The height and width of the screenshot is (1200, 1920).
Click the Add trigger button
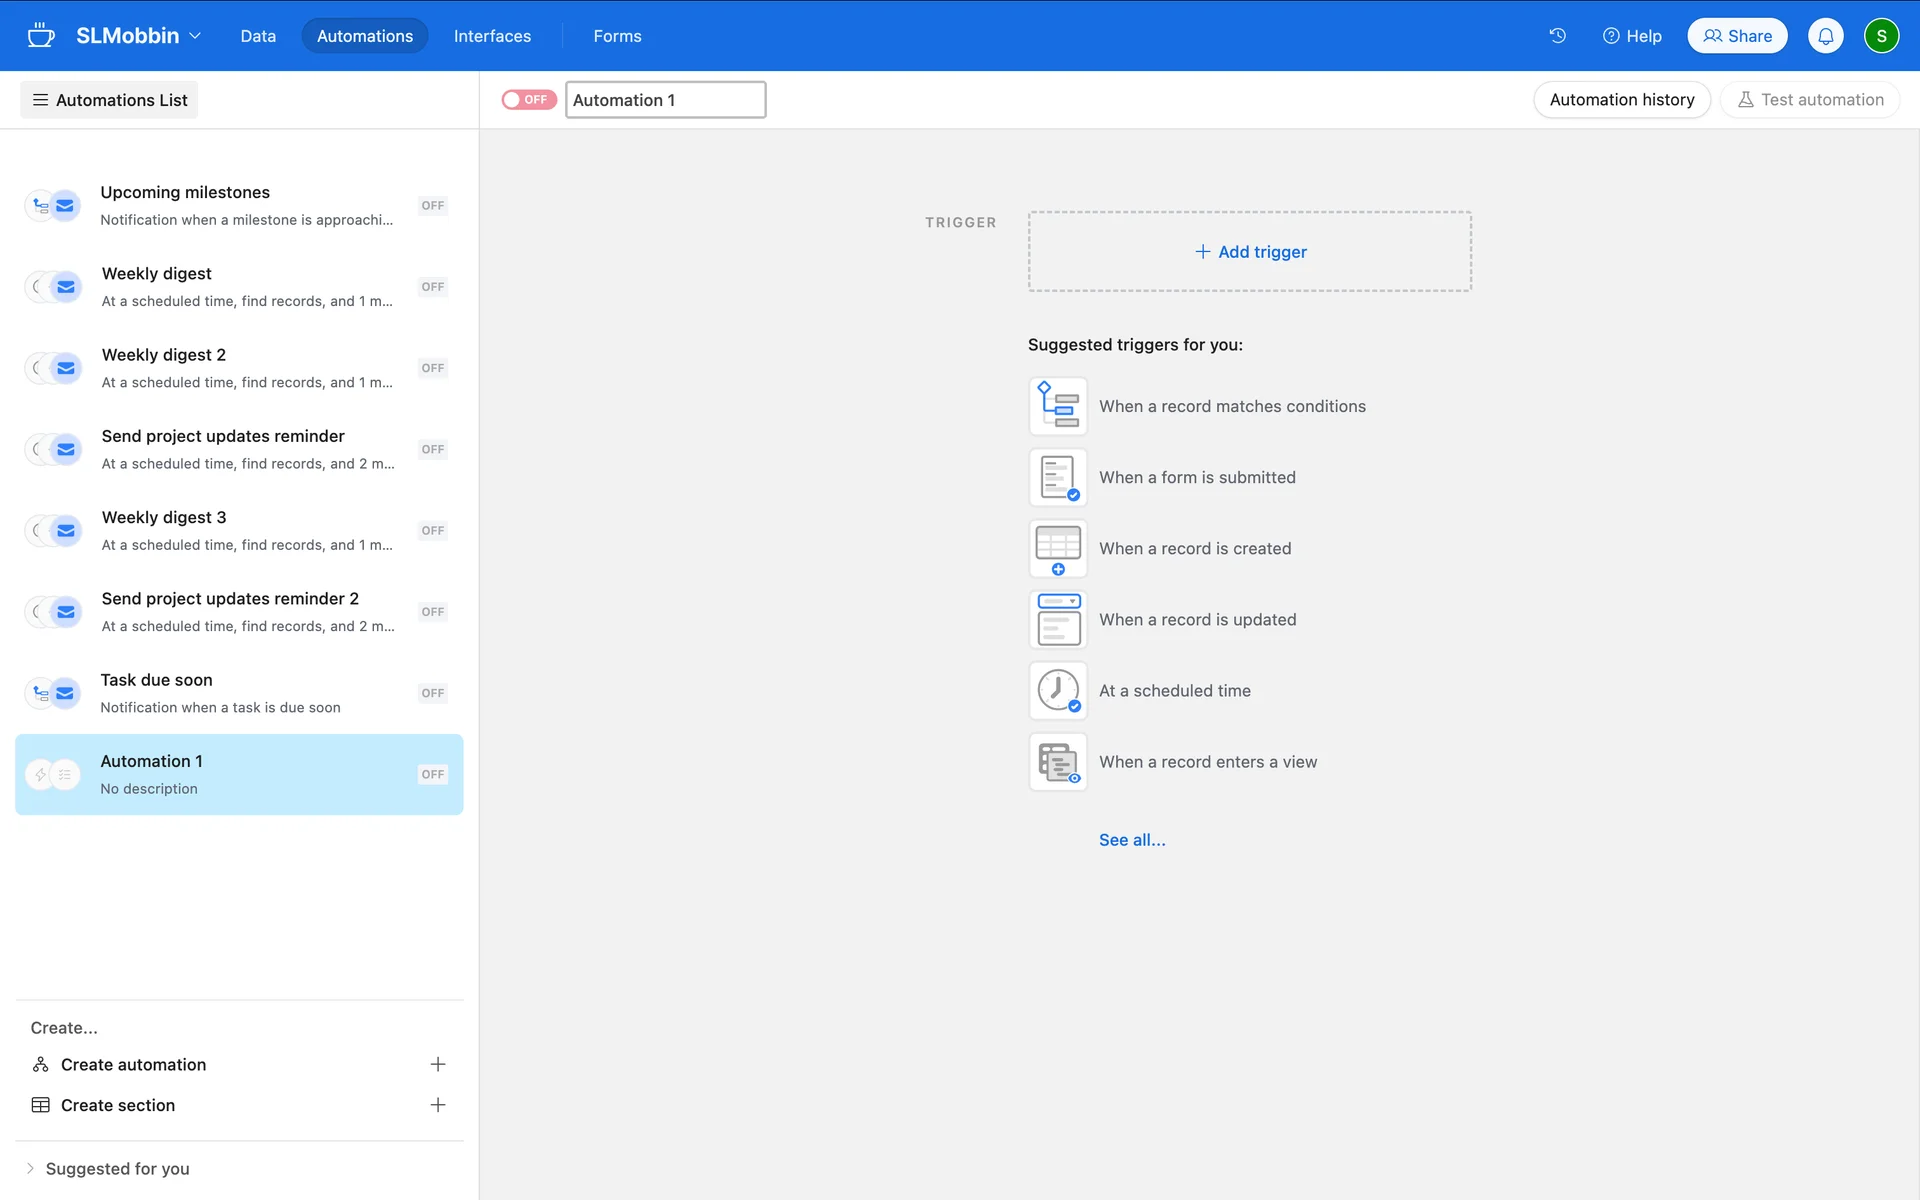(1250, 252)
